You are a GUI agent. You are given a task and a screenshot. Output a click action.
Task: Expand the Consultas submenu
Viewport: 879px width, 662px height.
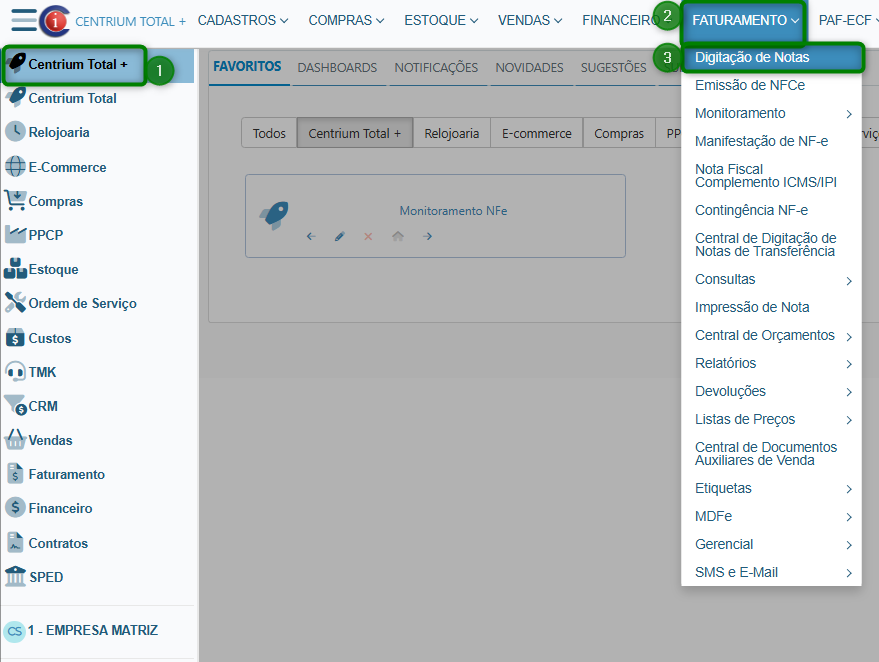(848, 280)
